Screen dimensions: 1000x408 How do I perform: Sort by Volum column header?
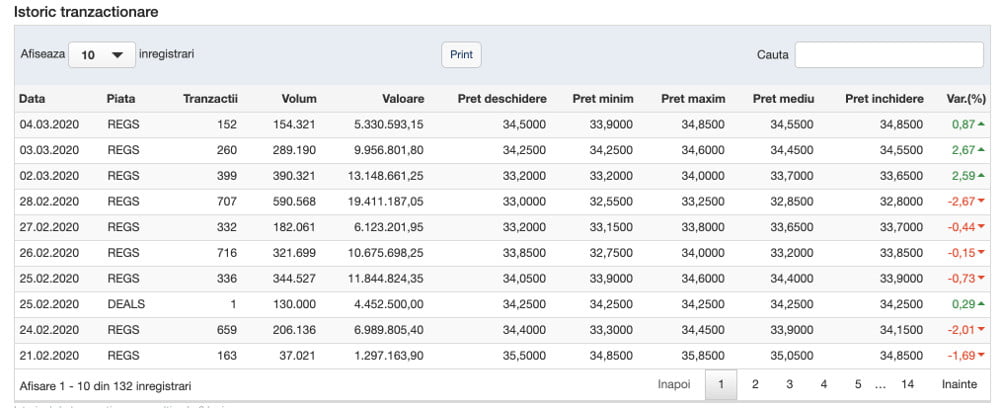click(298, 99)
